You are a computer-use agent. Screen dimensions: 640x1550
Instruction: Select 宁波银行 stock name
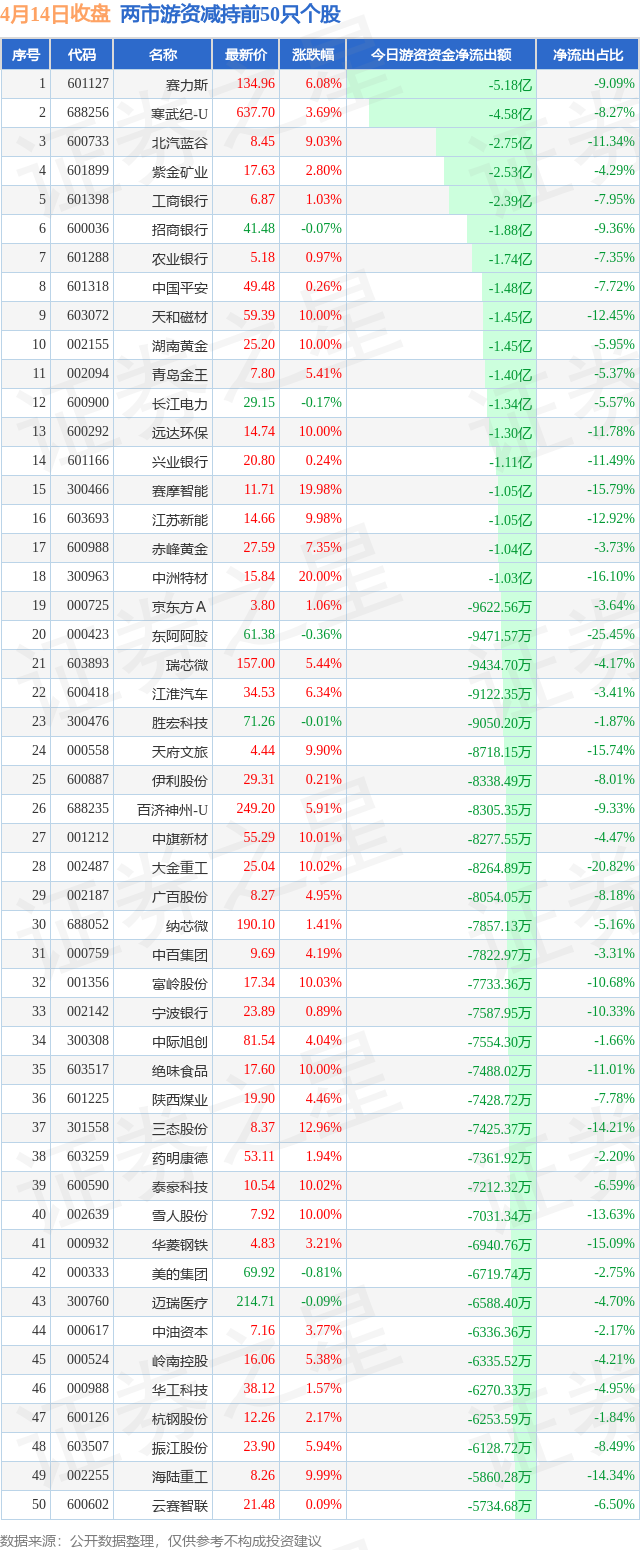[180, 1013]
